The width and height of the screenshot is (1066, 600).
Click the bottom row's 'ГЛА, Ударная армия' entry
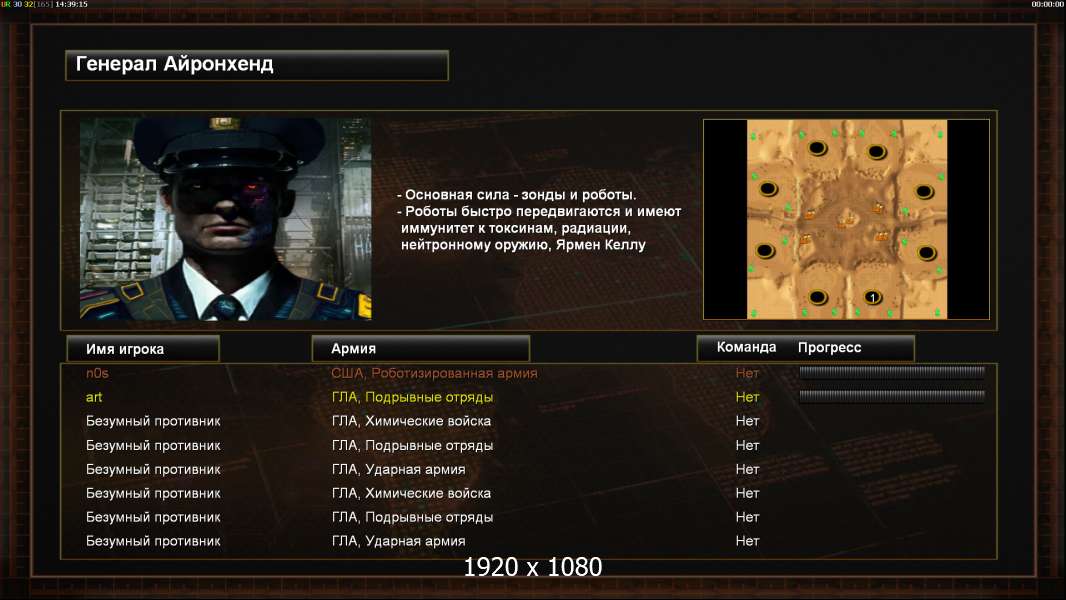[398, 542]
